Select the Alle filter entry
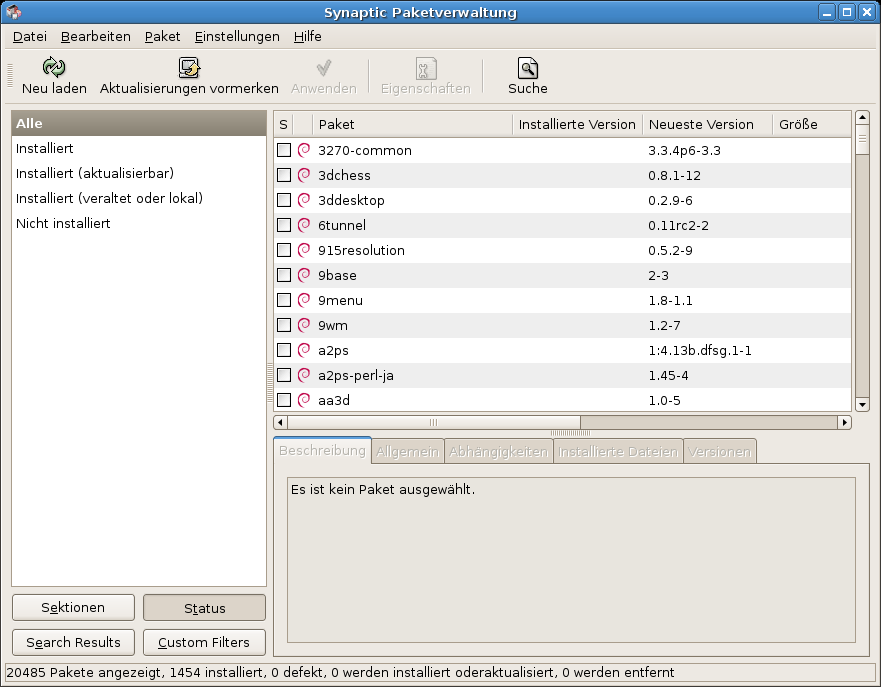 [x=139, y=124]
